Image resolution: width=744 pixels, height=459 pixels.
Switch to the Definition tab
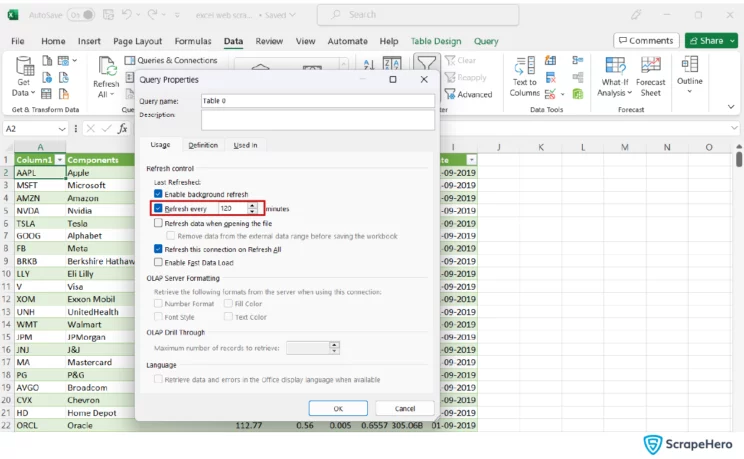203,145
